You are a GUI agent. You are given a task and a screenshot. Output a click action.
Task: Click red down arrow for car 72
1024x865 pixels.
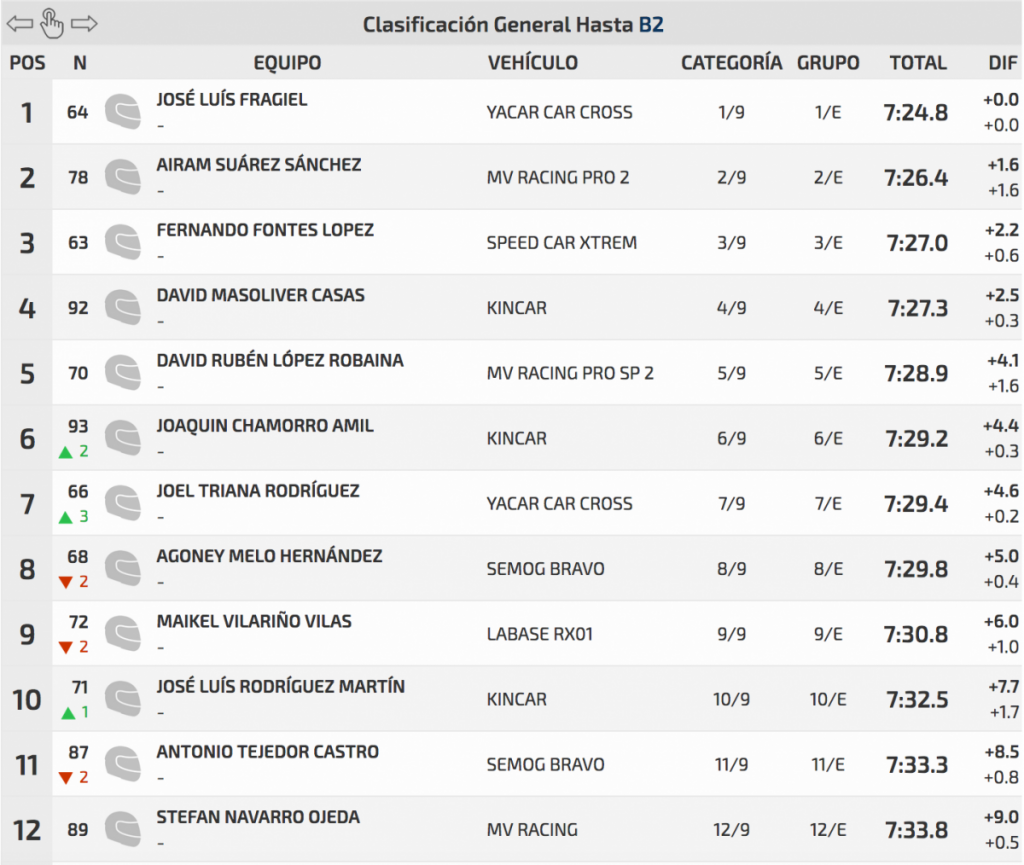[x=66, y=648]
